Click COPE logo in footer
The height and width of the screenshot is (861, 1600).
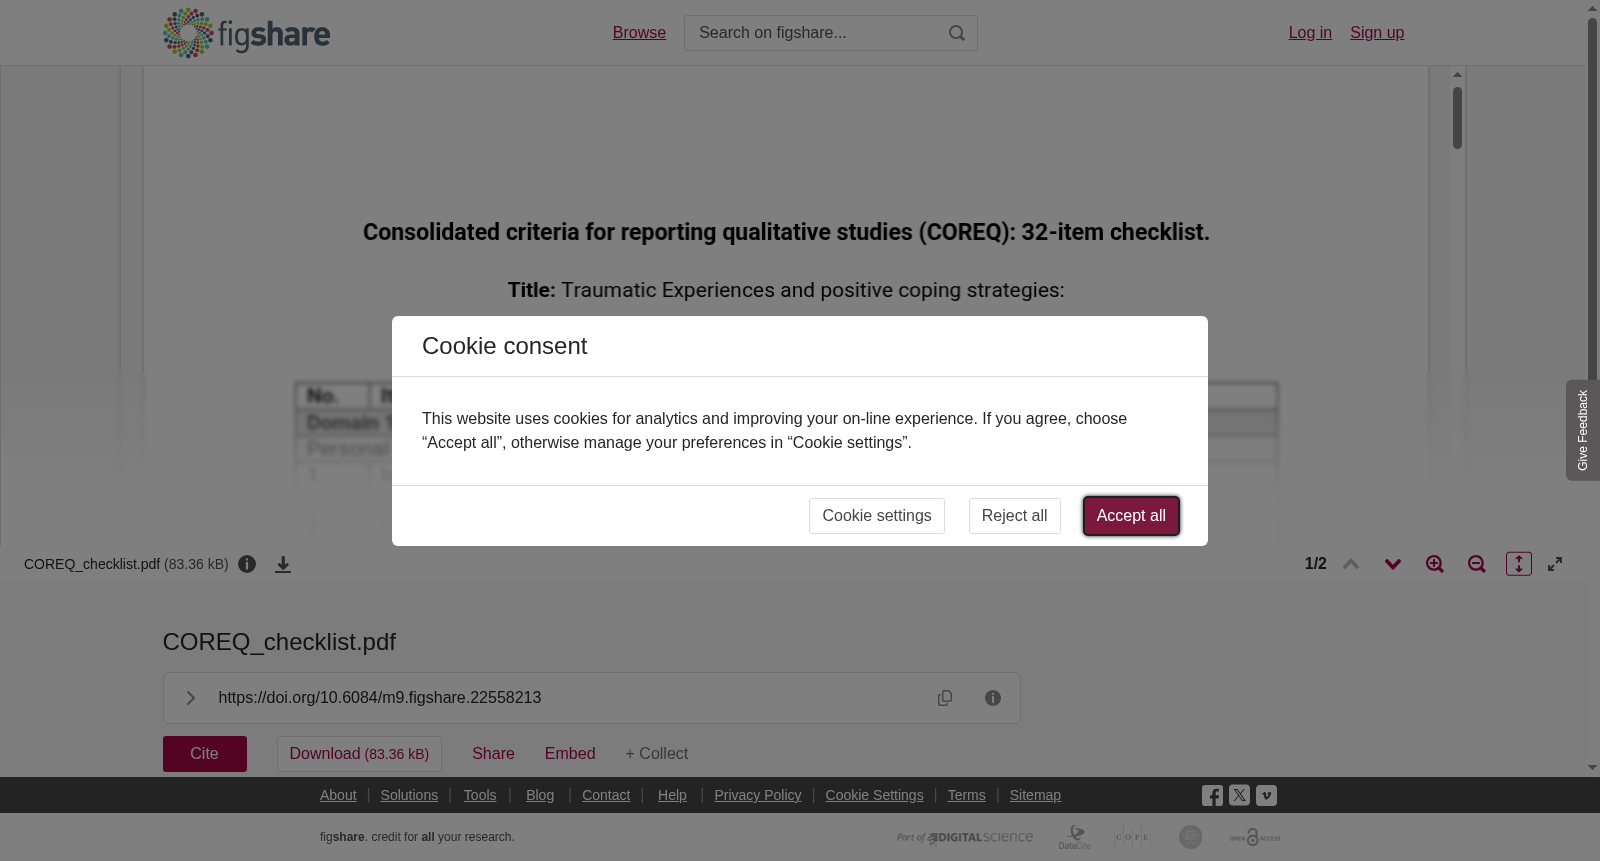tap(1132, 837)
